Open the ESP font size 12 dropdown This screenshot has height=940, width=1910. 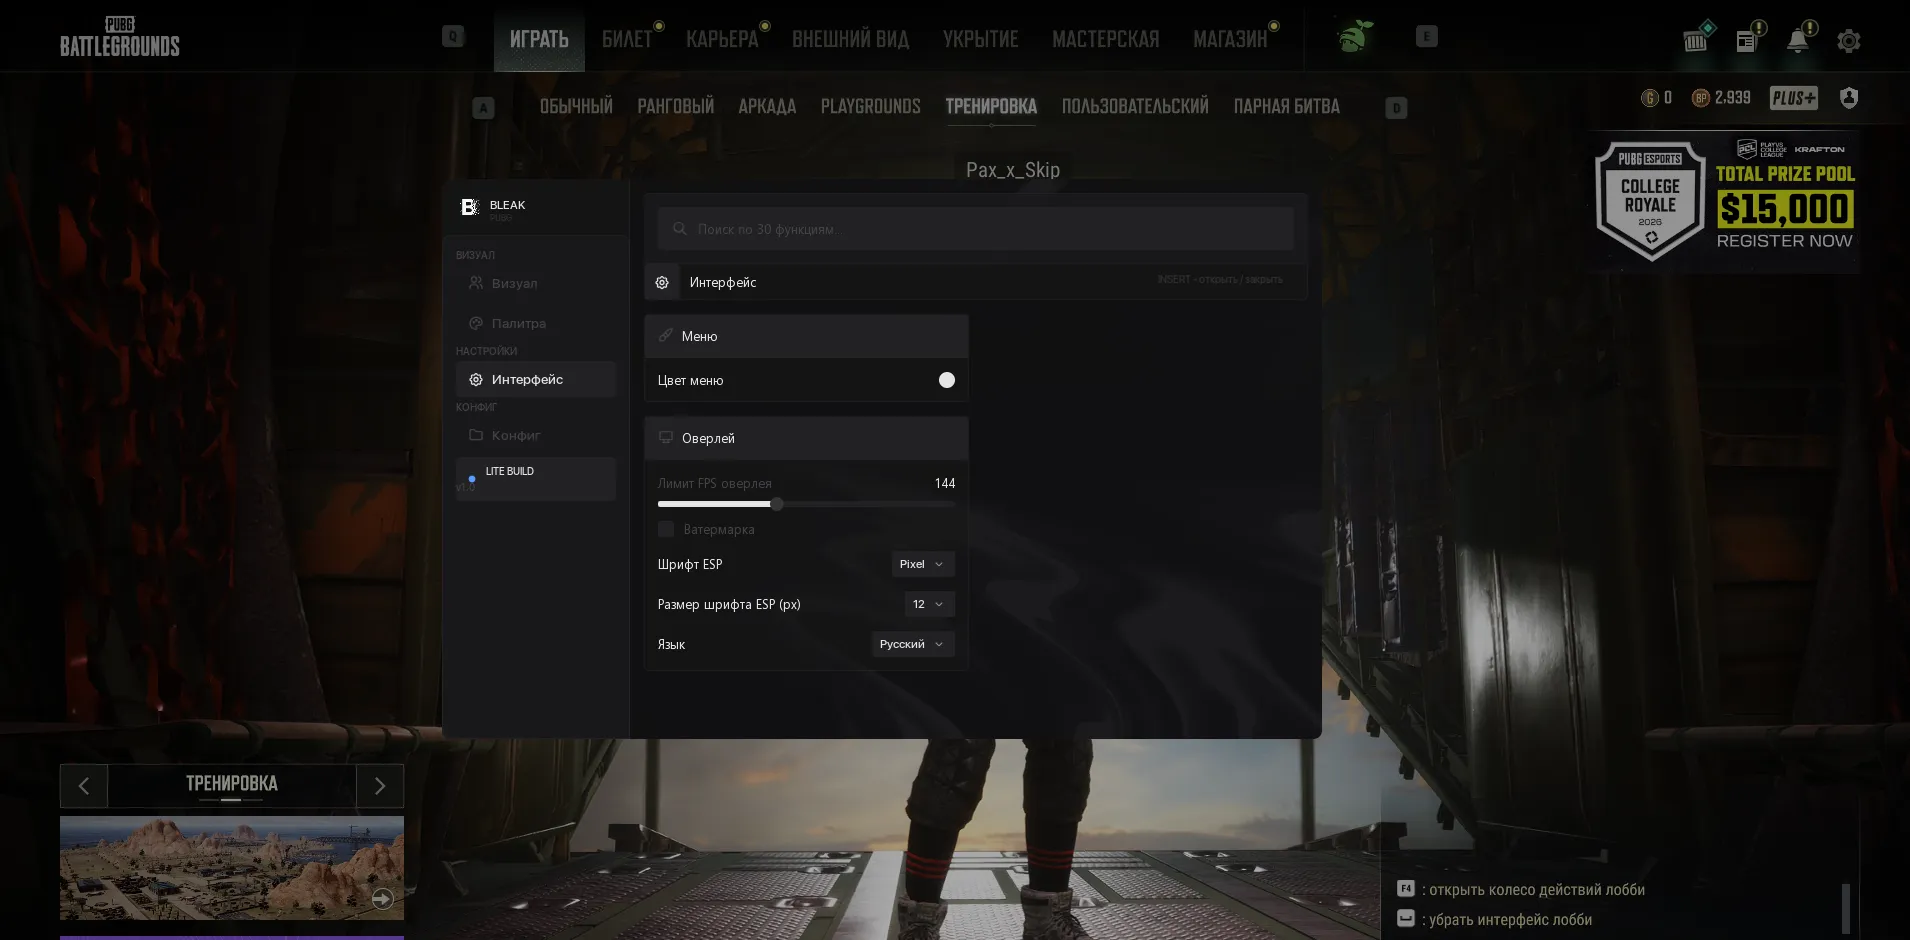(x=930, y=604)
